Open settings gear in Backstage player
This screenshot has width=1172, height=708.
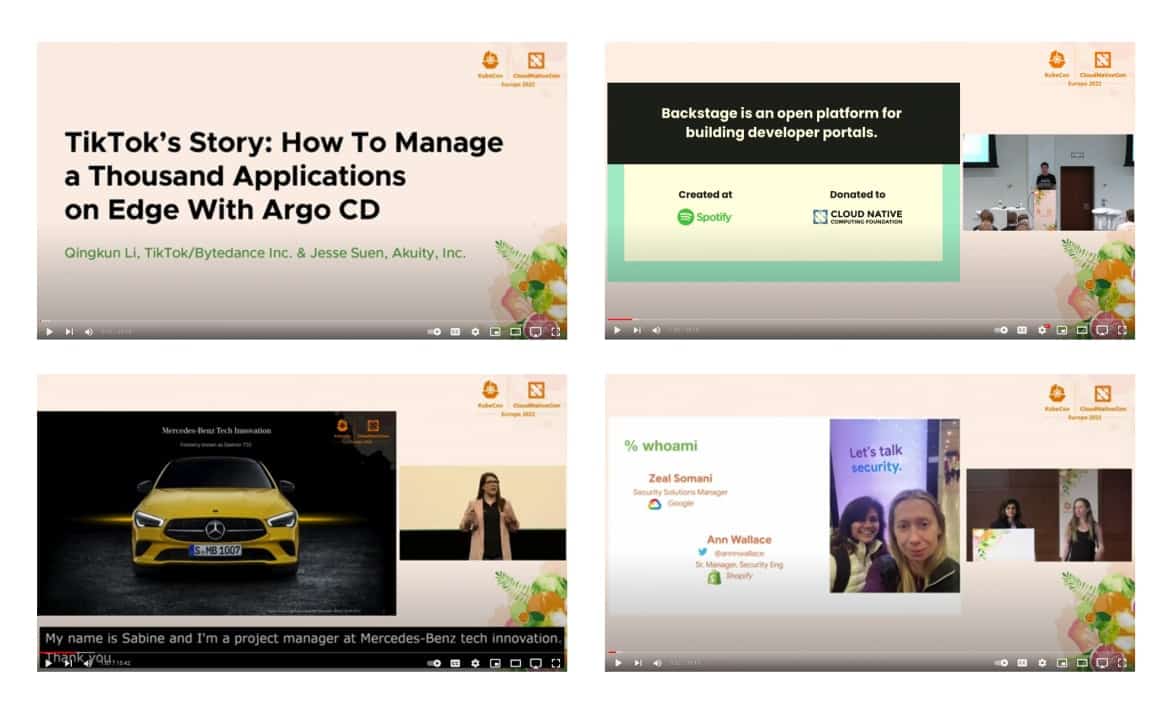coord(1042,330)
